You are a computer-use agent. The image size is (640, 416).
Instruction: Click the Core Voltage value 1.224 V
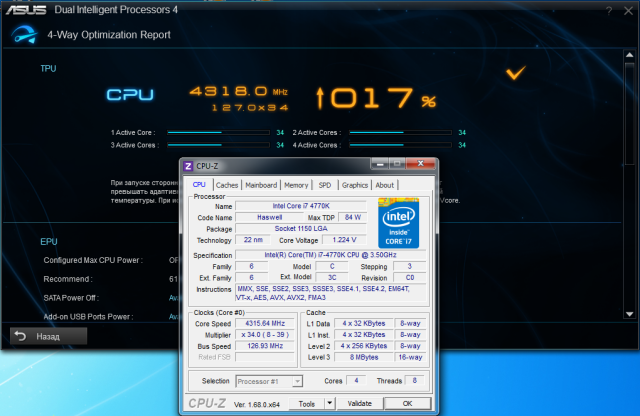[x=344, y=240]
